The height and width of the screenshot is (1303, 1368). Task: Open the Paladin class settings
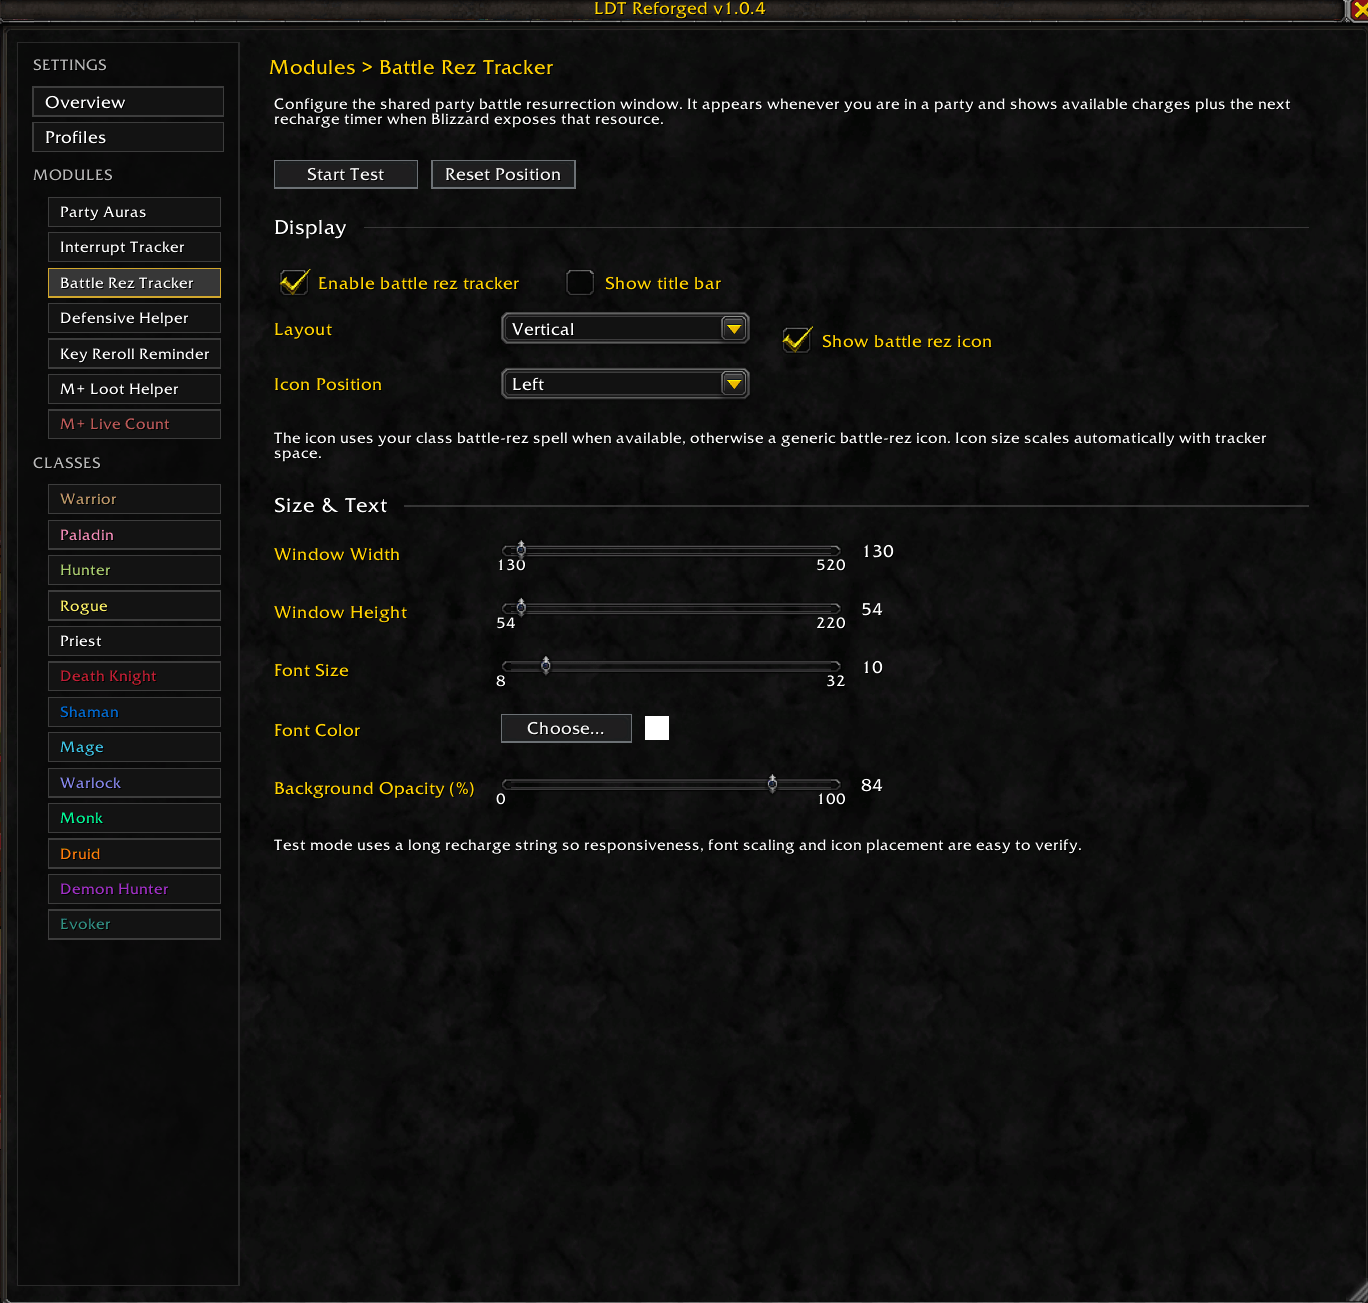pos(134,535)
